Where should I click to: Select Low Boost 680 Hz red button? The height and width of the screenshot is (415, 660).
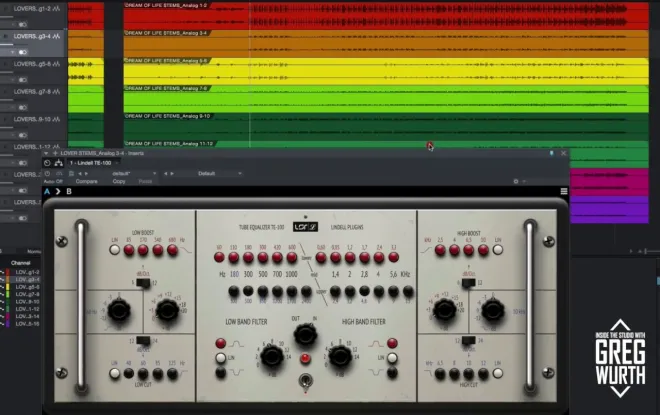click(x=173, y=250)
